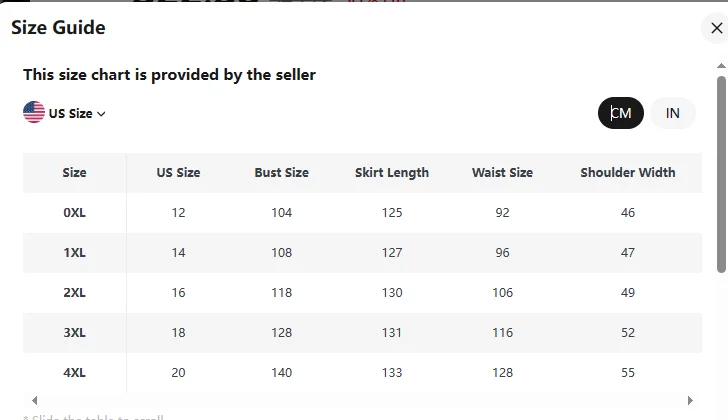Expand the US Size dropdown chevron
Image resolution: width=728 pixels, height=420 pixels.
[102, 114]
